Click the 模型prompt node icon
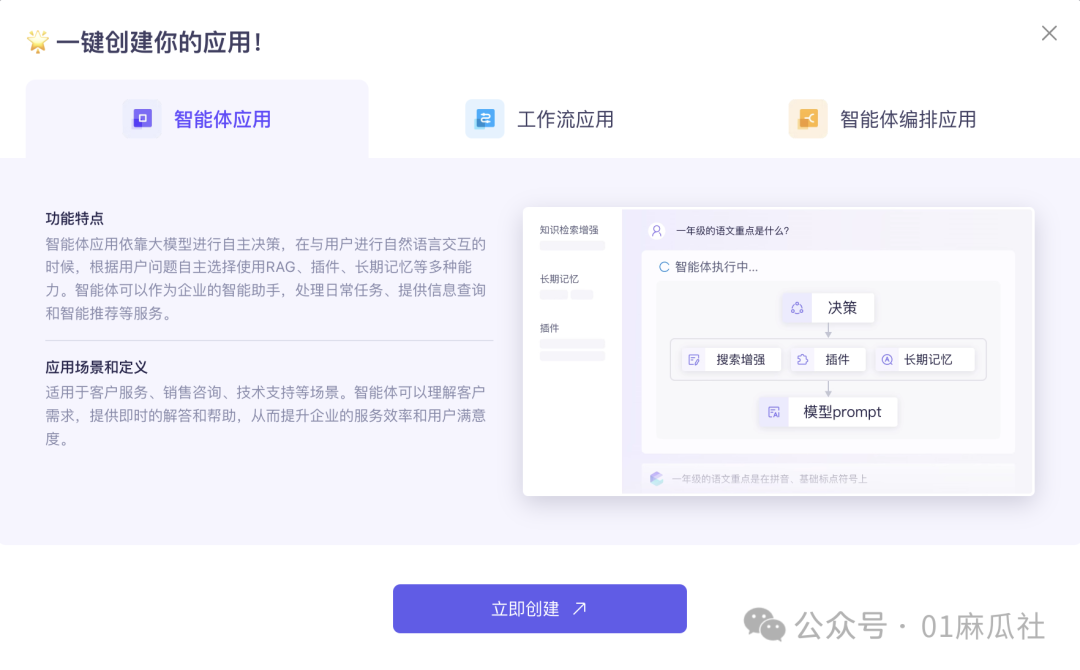 tap(775, 411)
